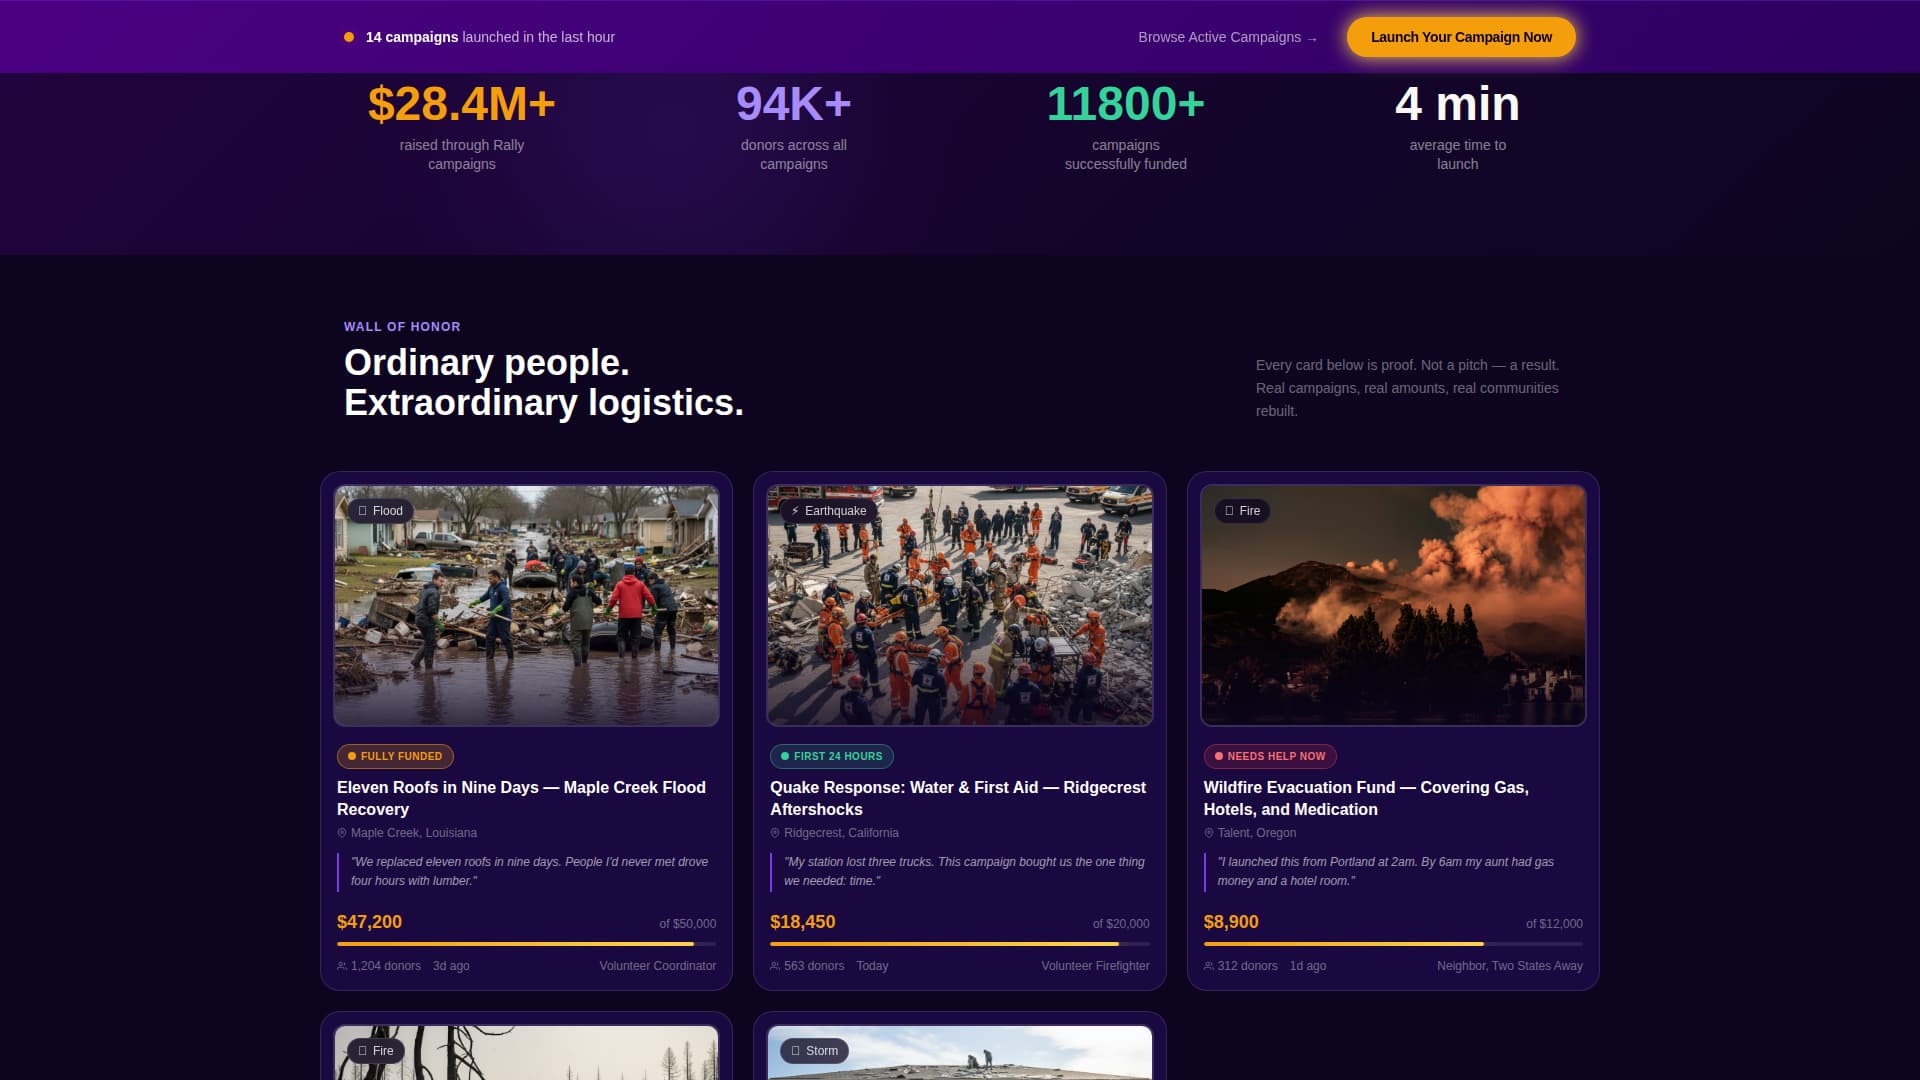This screenshot has height=1080, width=1920.
Task: Click the Flood category badge on Maple Creek photo
Action: click(x=380, y=511)
